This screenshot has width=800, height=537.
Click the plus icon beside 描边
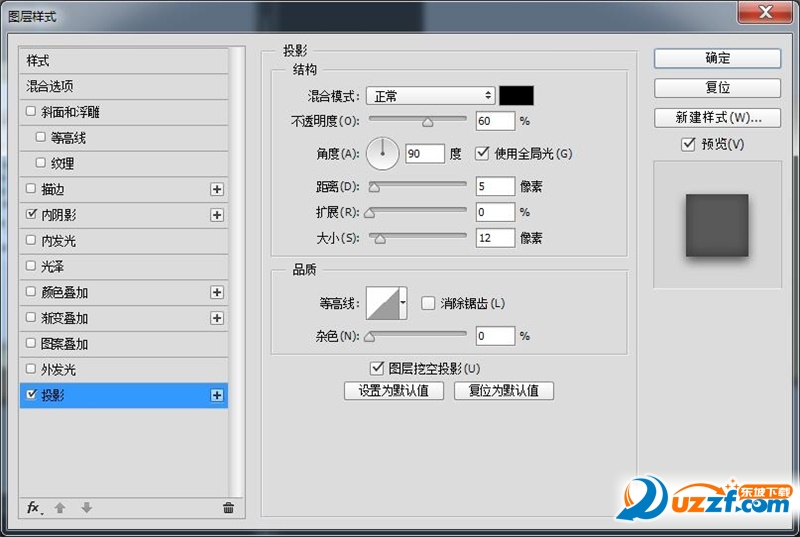(x=216, y=189)
